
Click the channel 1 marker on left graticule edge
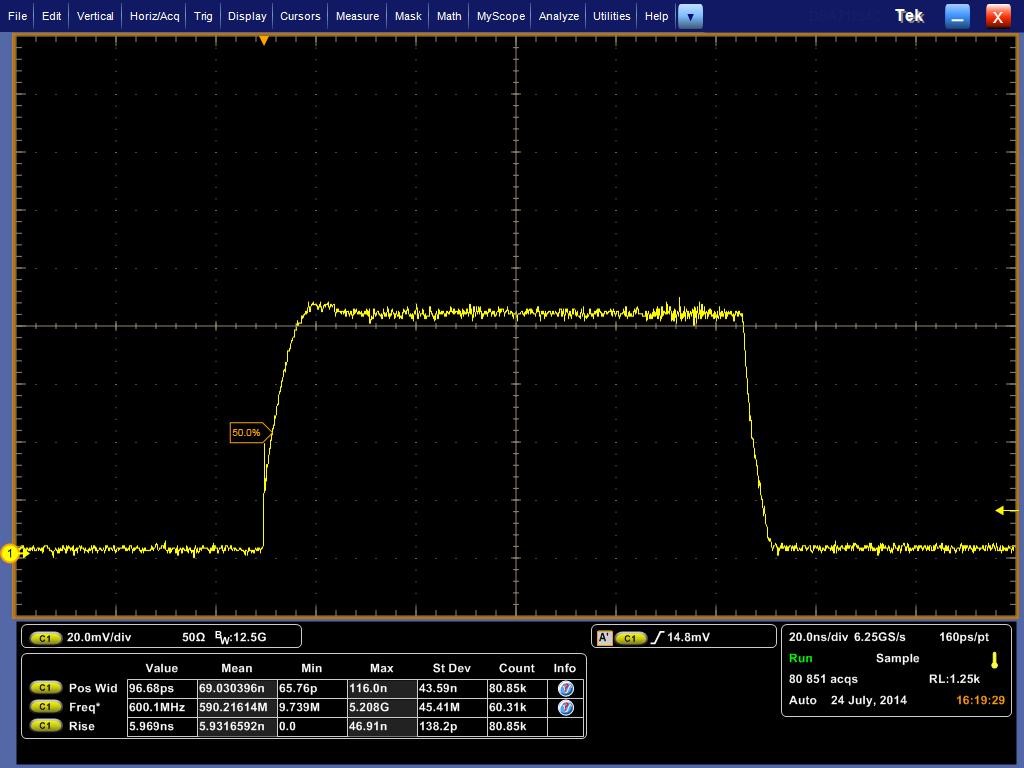pos(11,553)
